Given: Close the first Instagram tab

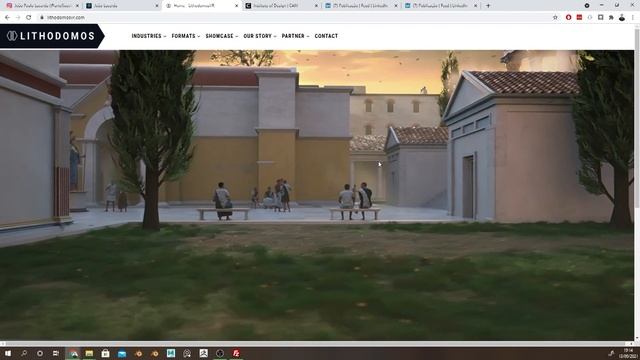Looking at the screenshot, I should pyautogui.click(x=77, y=6).
